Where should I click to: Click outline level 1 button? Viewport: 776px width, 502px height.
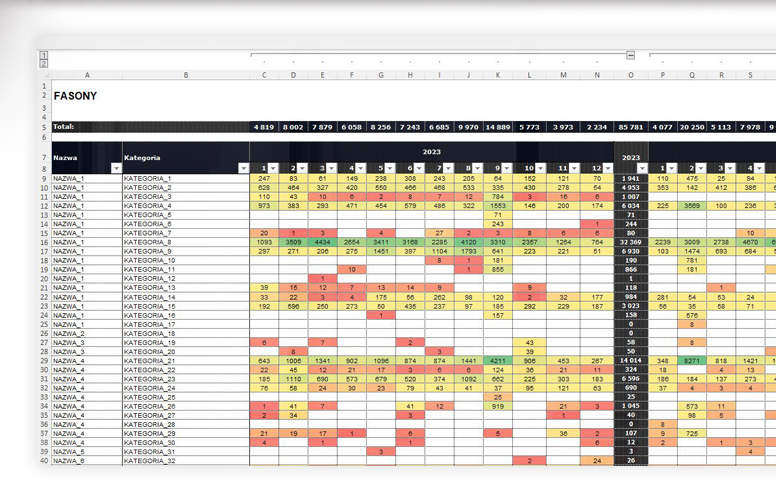44,55
